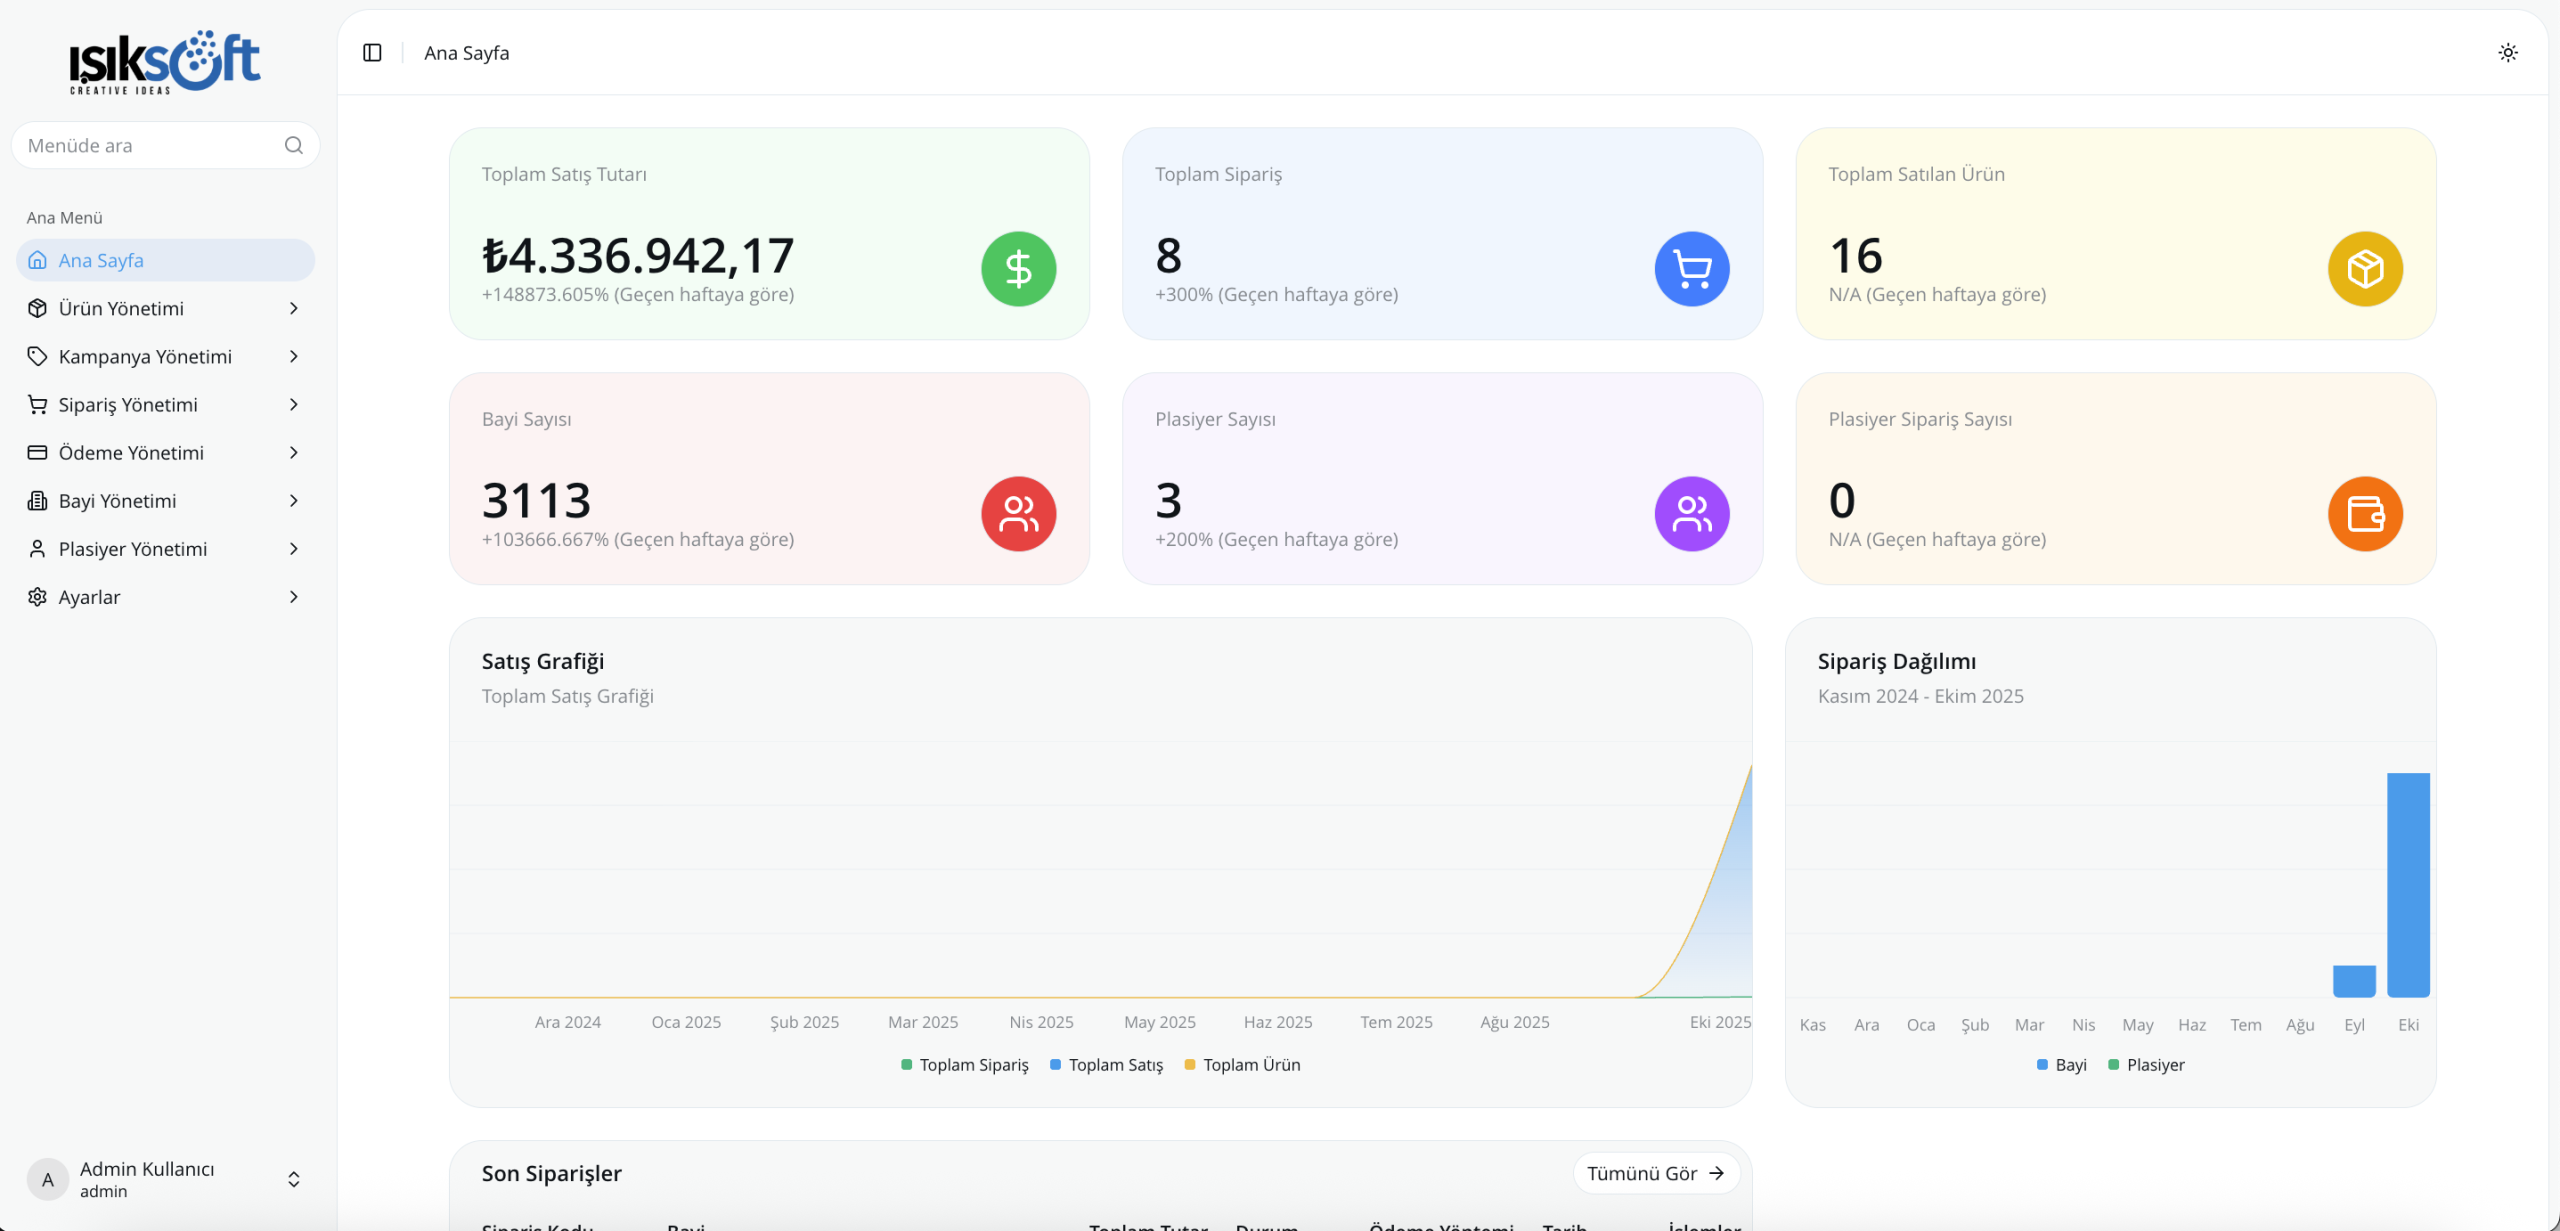Click the Isıksoft logo
2560x1231 pixels.
[165, 62]
